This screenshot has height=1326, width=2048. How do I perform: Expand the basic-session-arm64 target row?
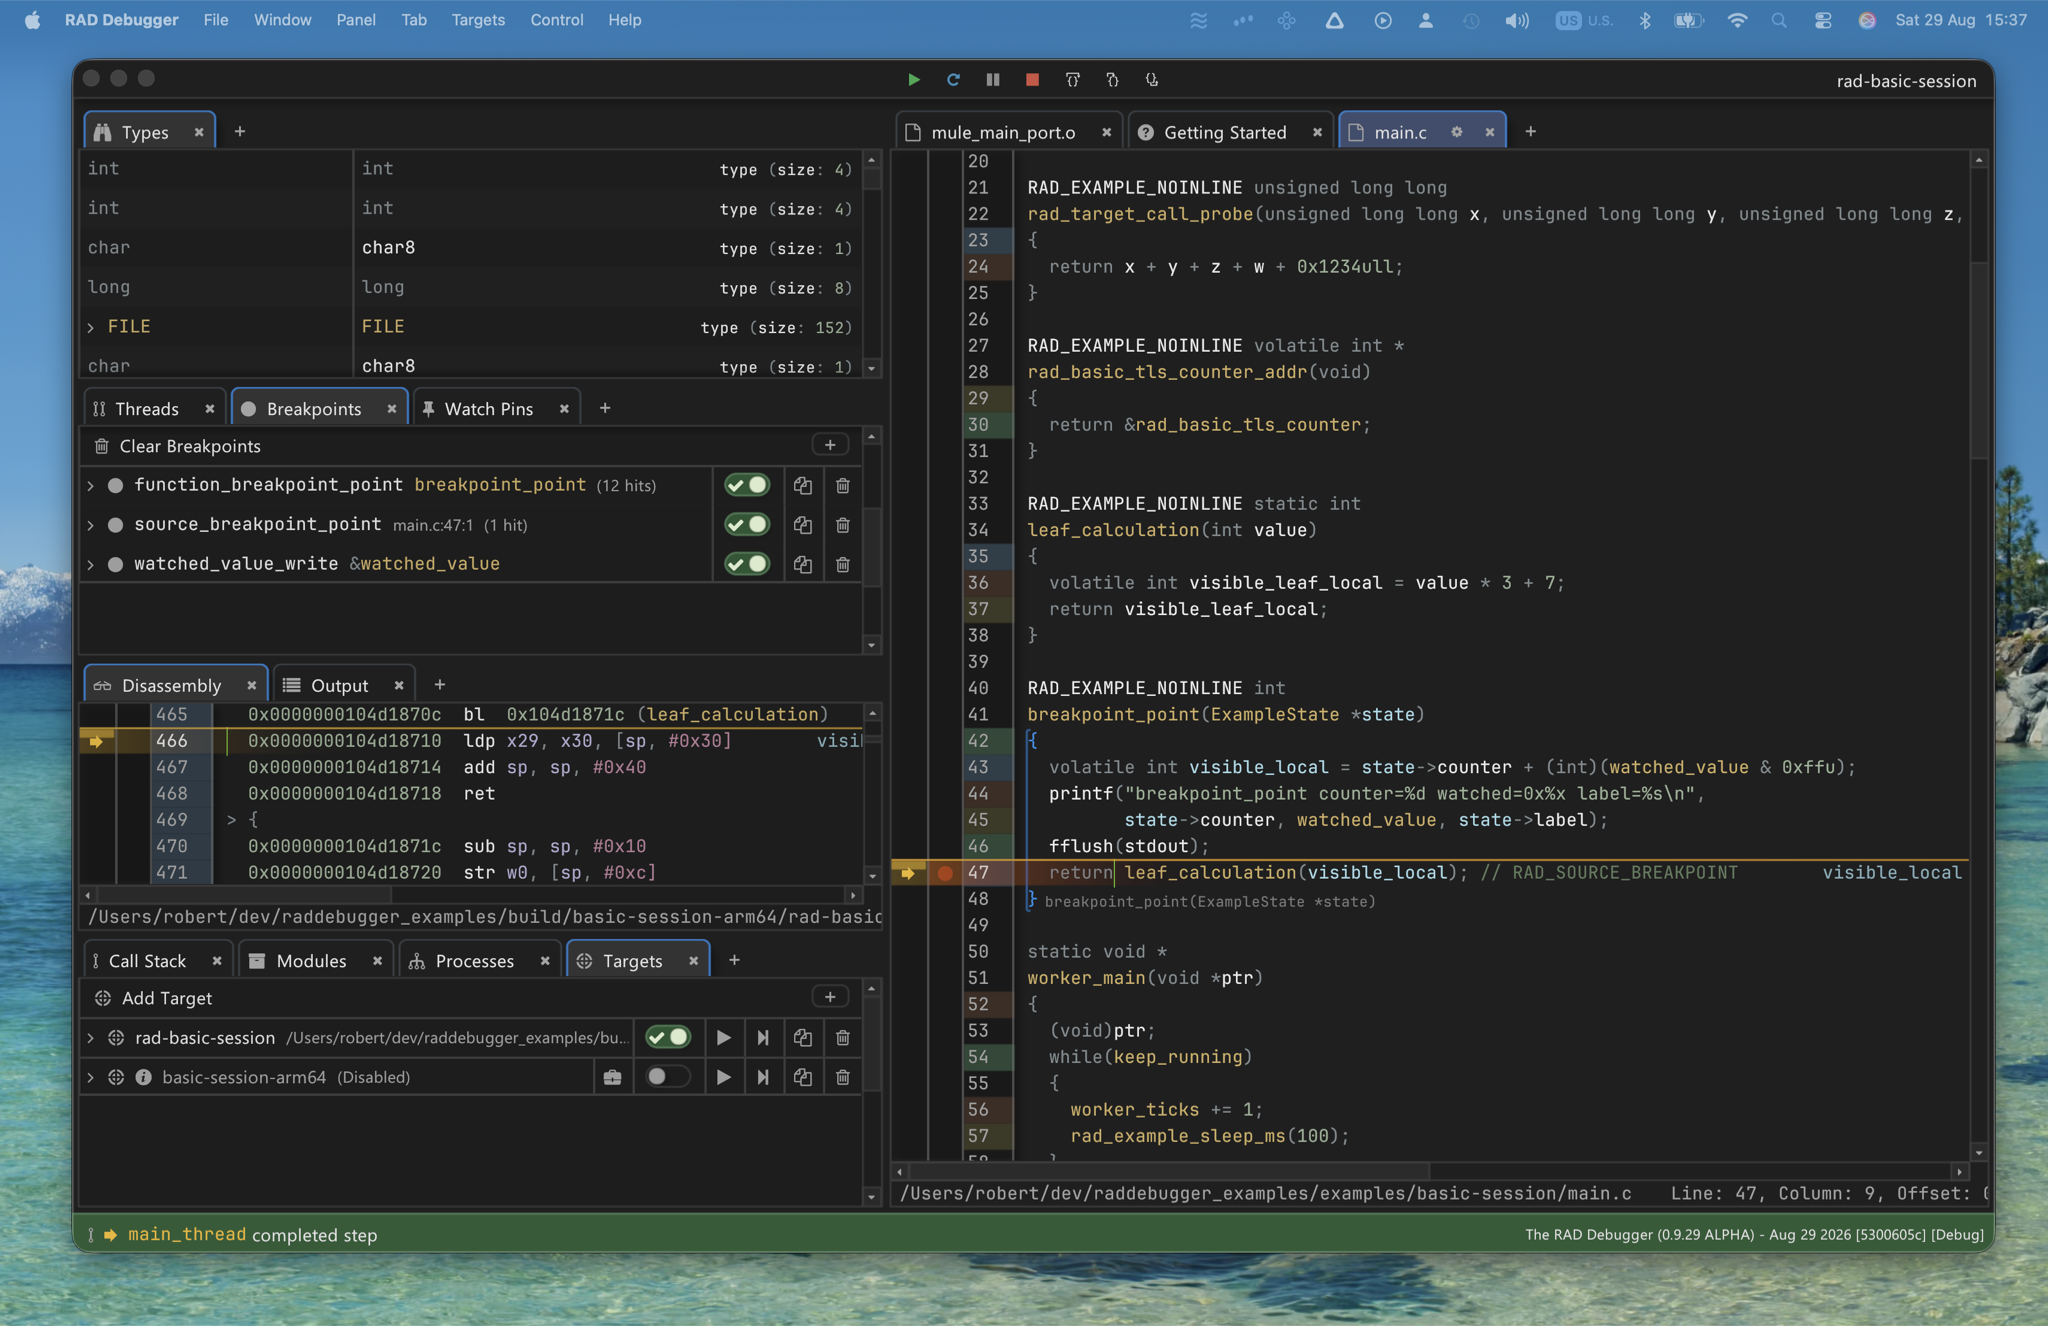tap(91, 1077)
